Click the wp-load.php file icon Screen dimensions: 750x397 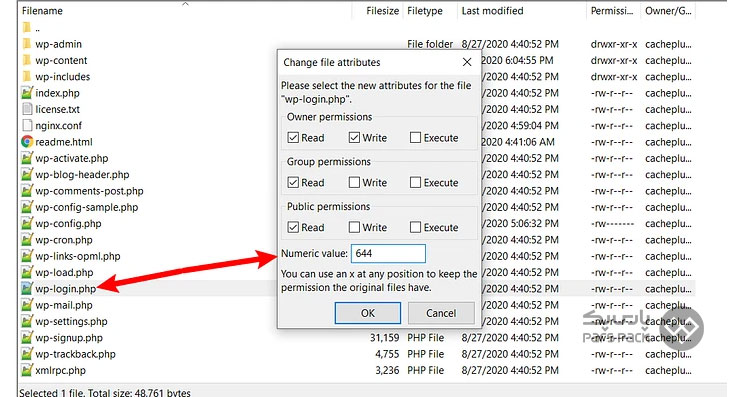[27, 272]
